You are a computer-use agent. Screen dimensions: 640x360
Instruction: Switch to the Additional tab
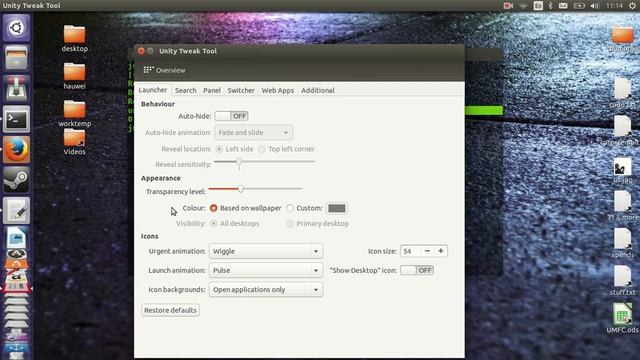pos(318,90)
